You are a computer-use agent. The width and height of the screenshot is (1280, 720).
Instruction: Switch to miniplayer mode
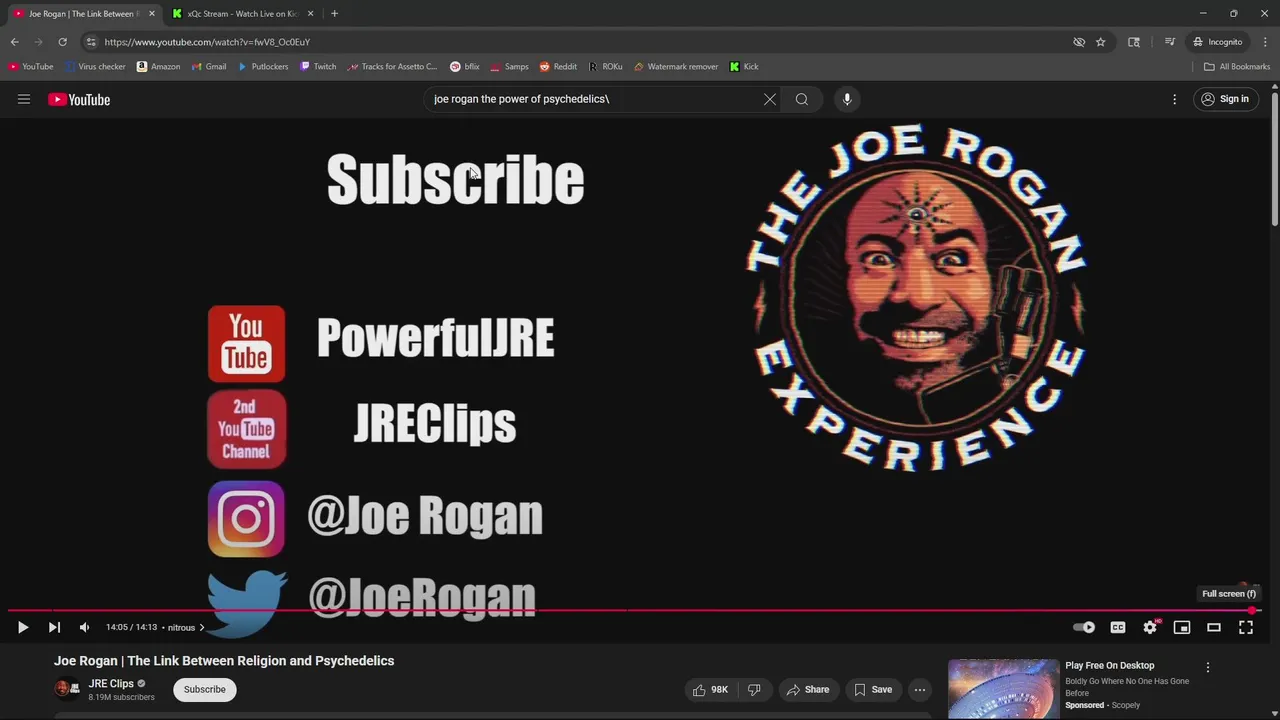pos(1182,627)
